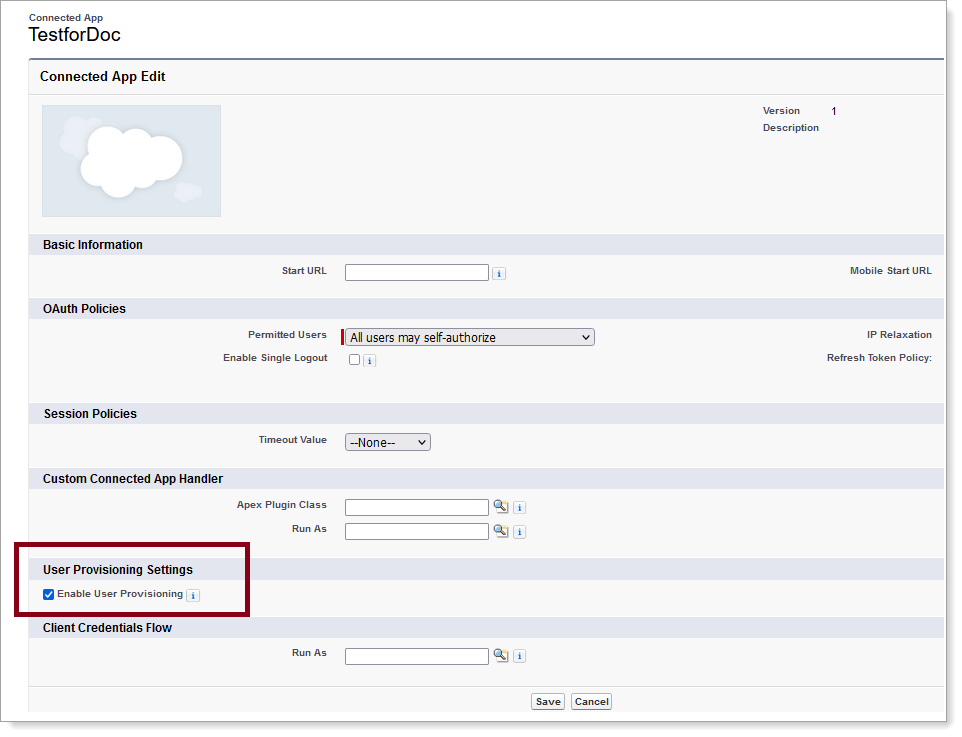Open the Run As lookup under Client Credentials Flow
Image resolution: width=962 pixels, height=737 pixels.
501,656
